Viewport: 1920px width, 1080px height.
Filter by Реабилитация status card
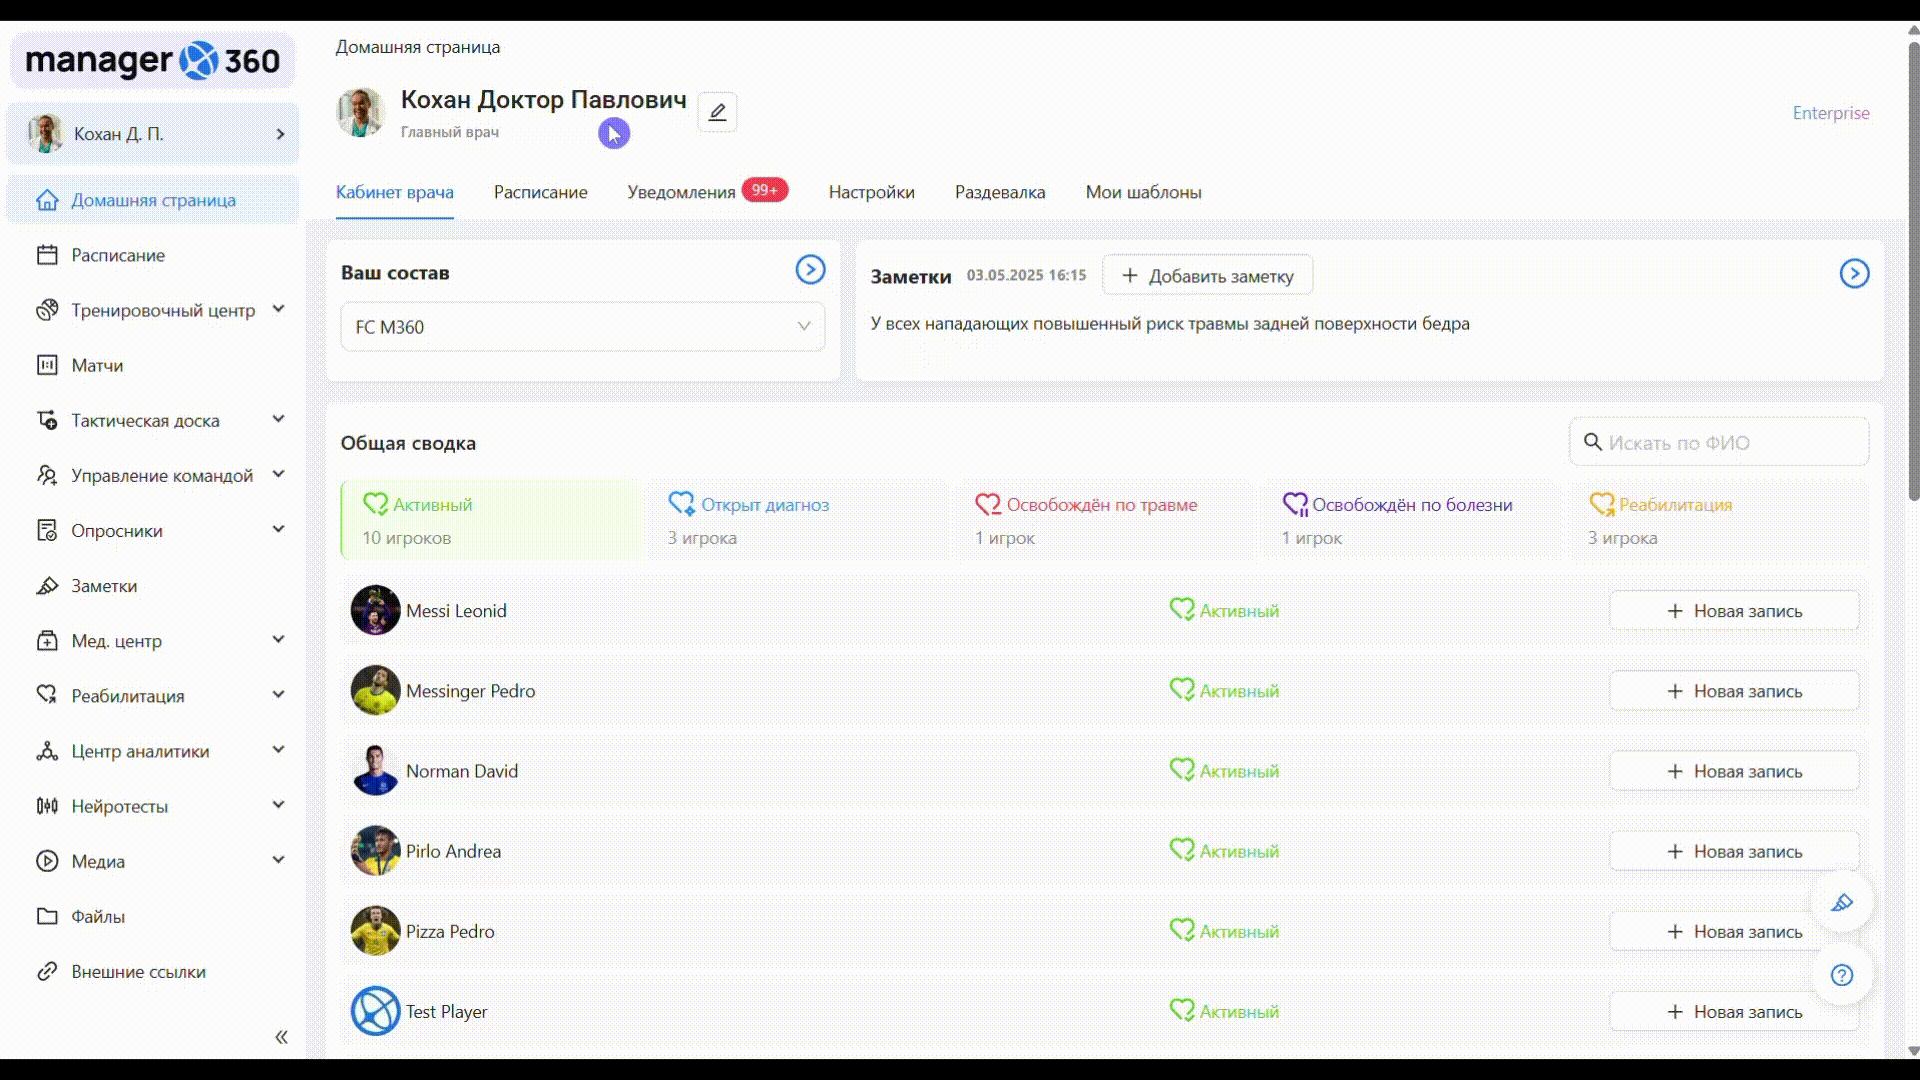pyautogui.click(x=1715, y=520)
